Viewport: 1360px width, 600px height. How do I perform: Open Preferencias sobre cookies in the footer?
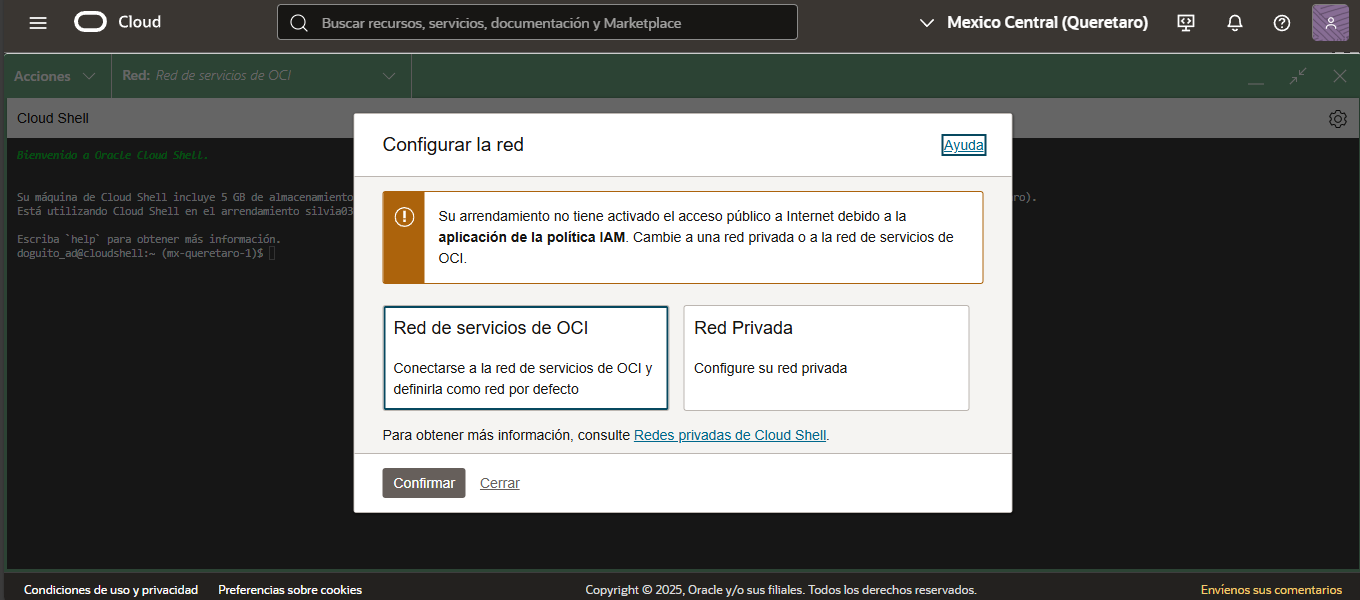tap(290, 589)
